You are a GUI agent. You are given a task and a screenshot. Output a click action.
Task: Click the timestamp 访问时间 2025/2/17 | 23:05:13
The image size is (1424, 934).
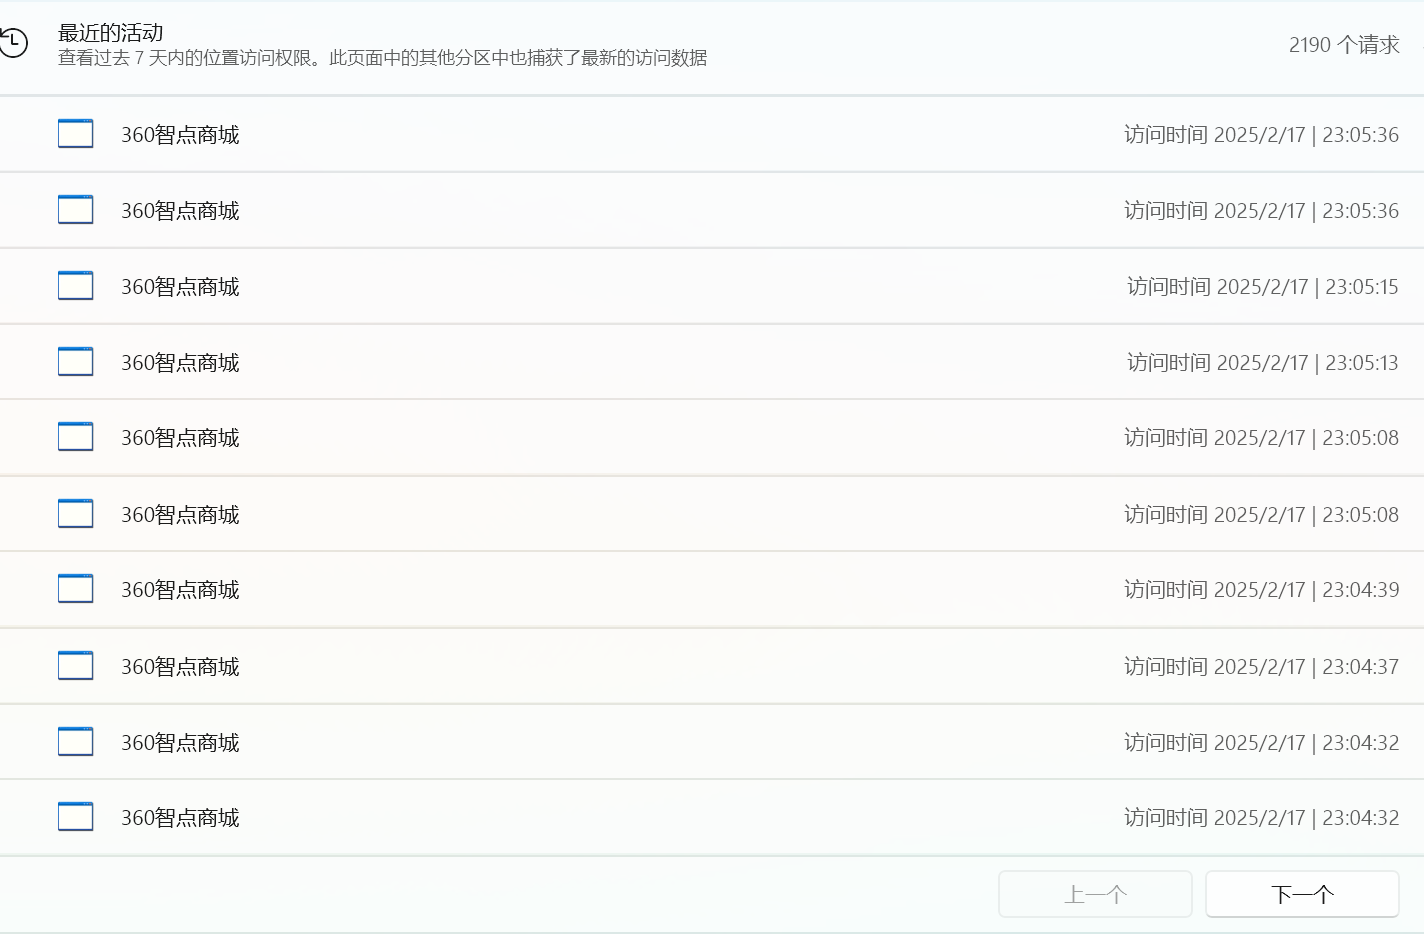tap(1263, 363)
